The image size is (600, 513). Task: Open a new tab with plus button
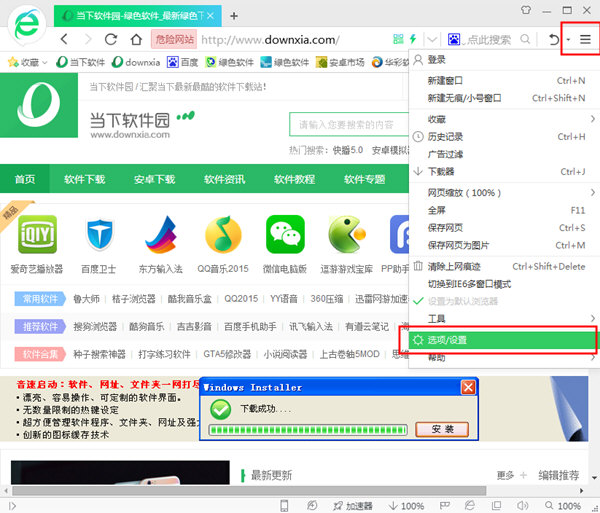pos(234,16)
